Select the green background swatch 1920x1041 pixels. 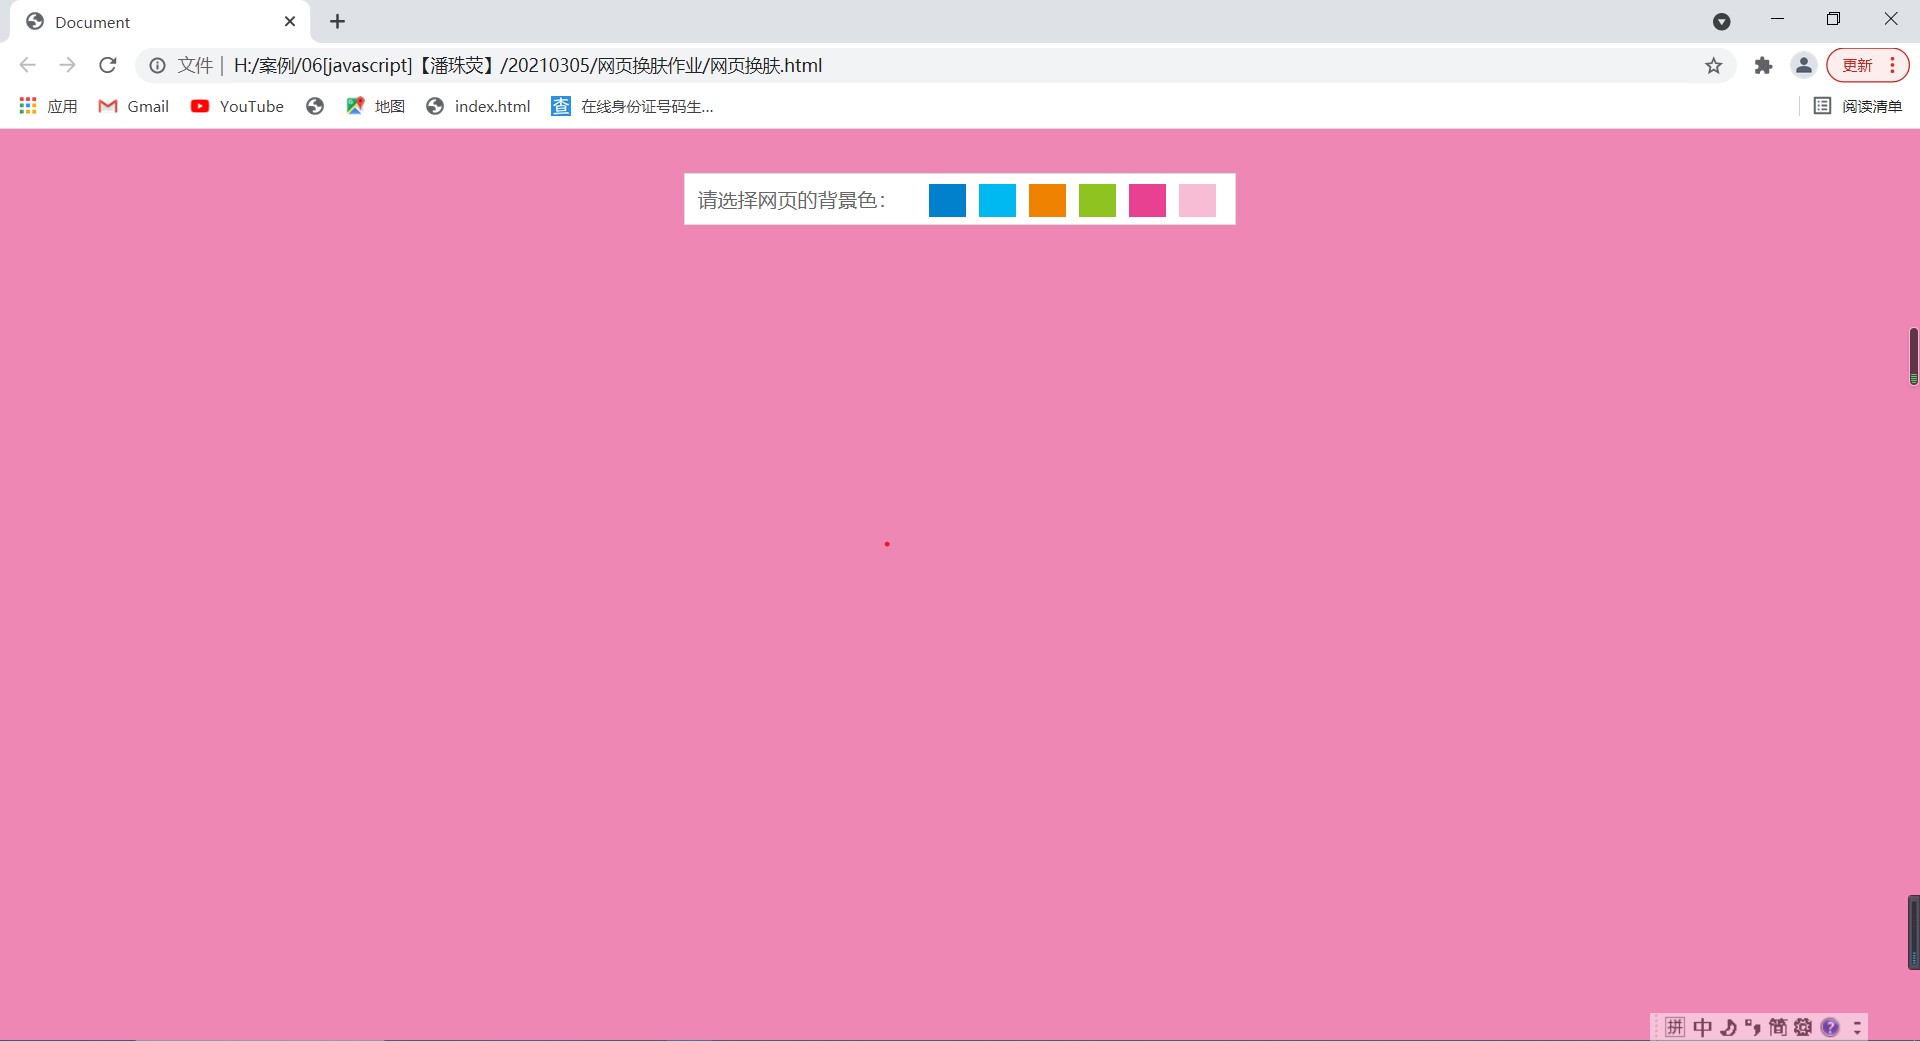click(1097, 200)
